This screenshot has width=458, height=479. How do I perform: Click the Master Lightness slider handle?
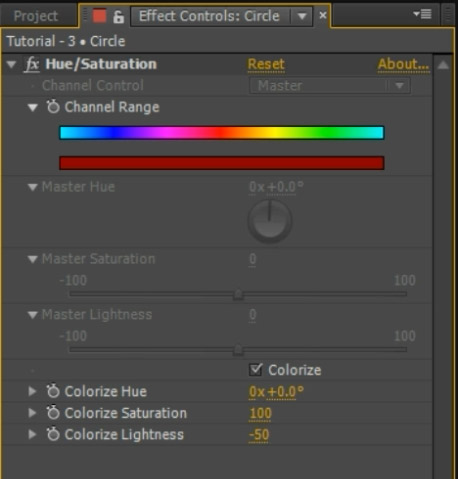pos(238,350)
